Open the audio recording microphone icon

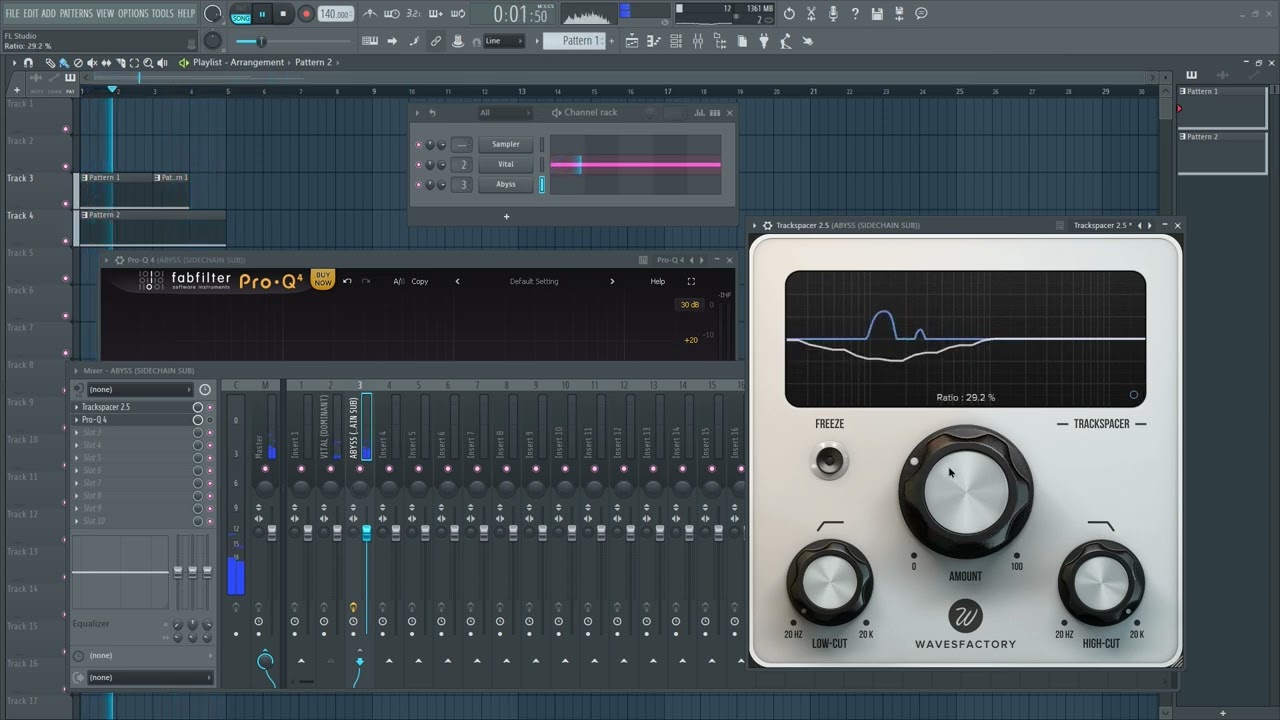coord(833,14)
